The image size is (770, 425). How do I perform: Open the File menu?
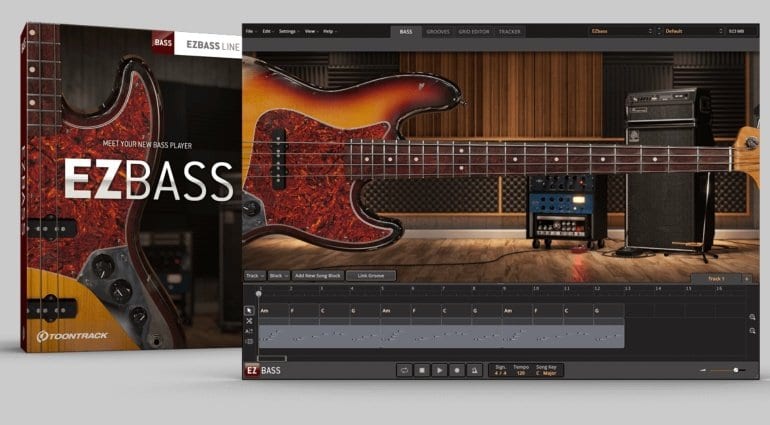250,31
